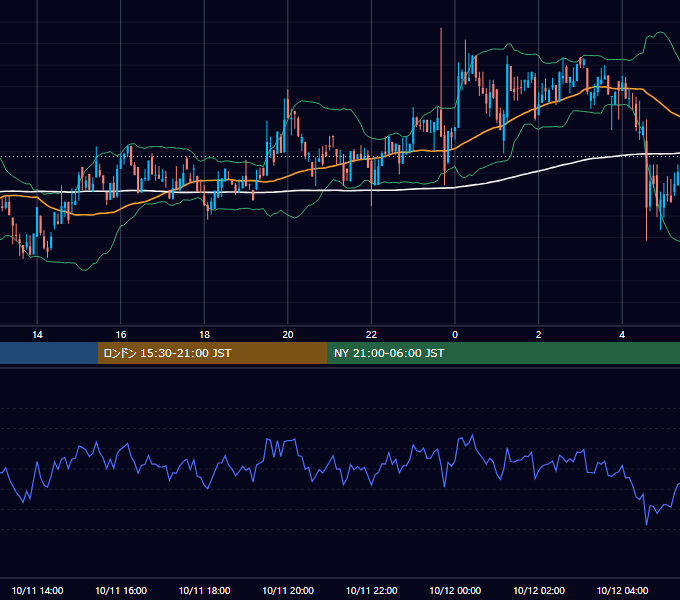
Task: Click the 4 hour label on price chart axis
Action: click(x=622, y=335)
